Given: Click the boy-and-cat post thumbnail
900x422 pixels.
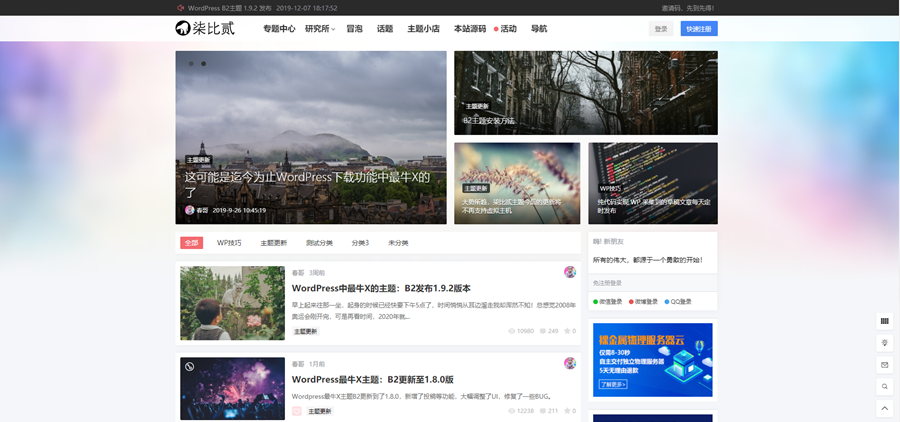Looking at the screenshot, I should 232,303.
